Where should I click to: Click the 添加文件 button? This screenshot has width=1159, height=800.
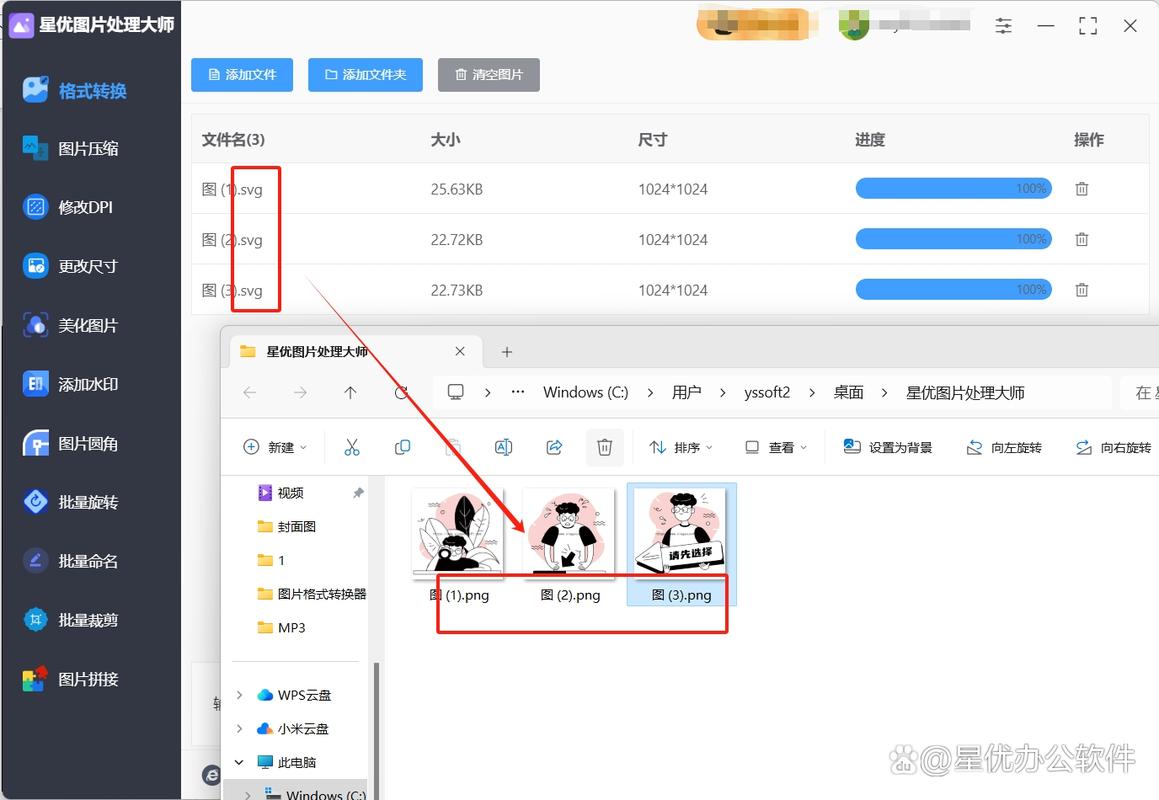pyautogui.click(x=241, y=74)
